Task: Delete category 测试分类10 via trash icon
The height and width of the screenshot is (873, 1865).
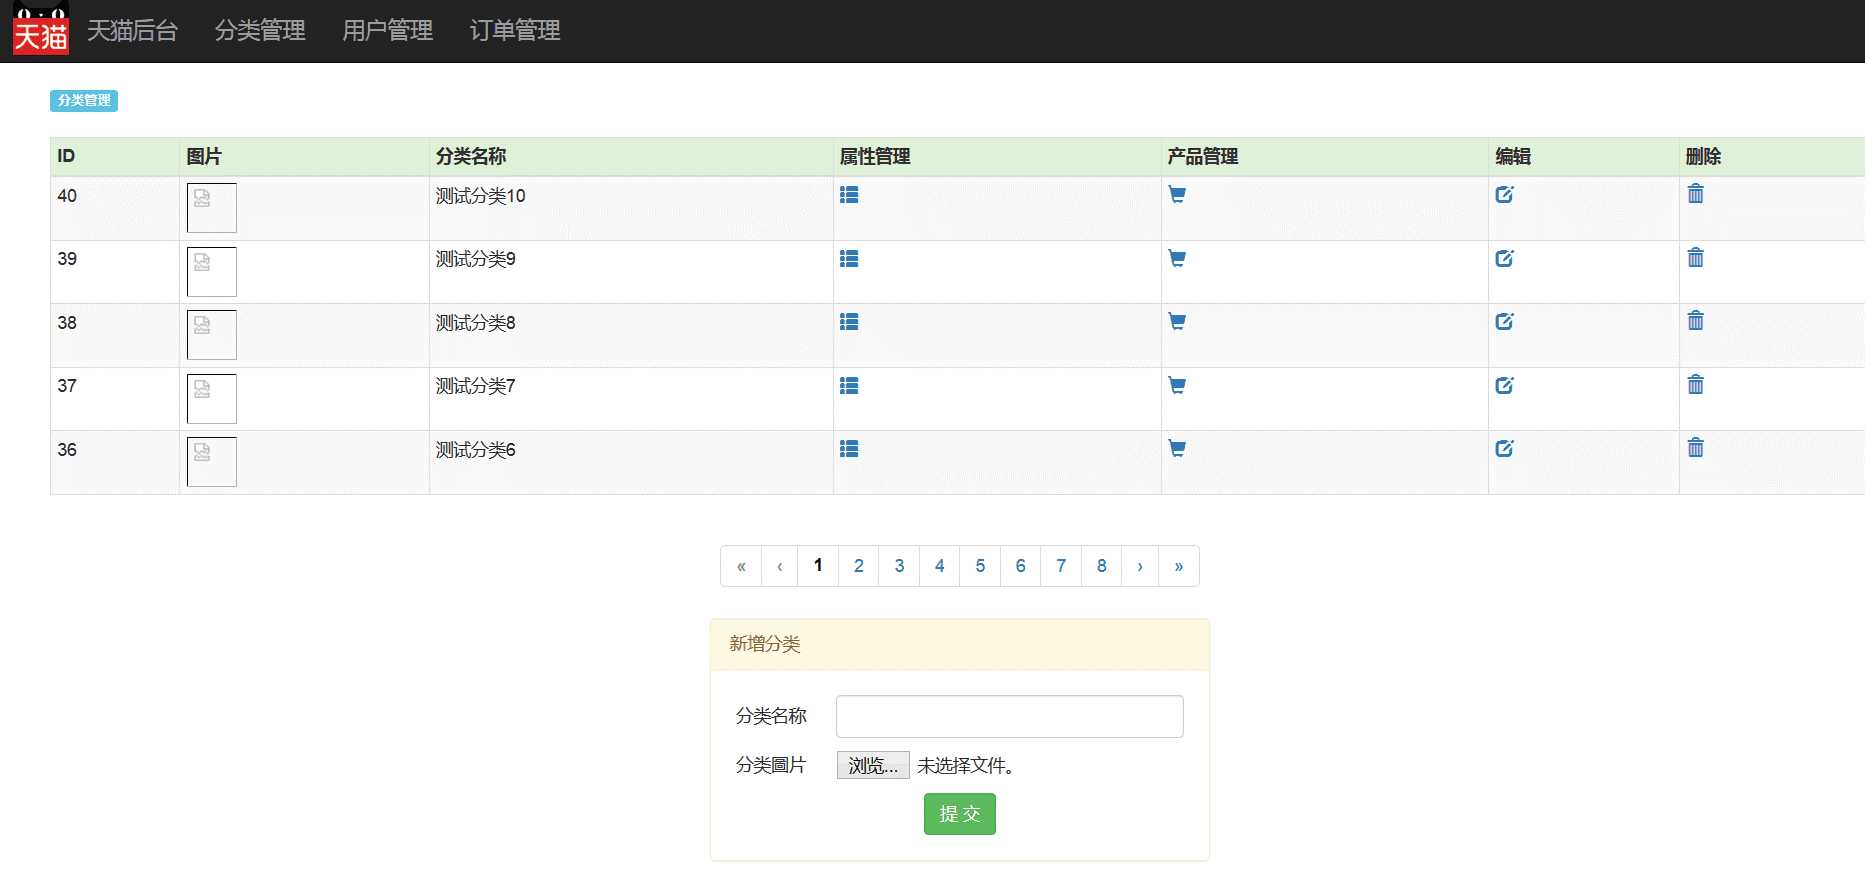Action: pyautogui.click(x=1696, y=194)
